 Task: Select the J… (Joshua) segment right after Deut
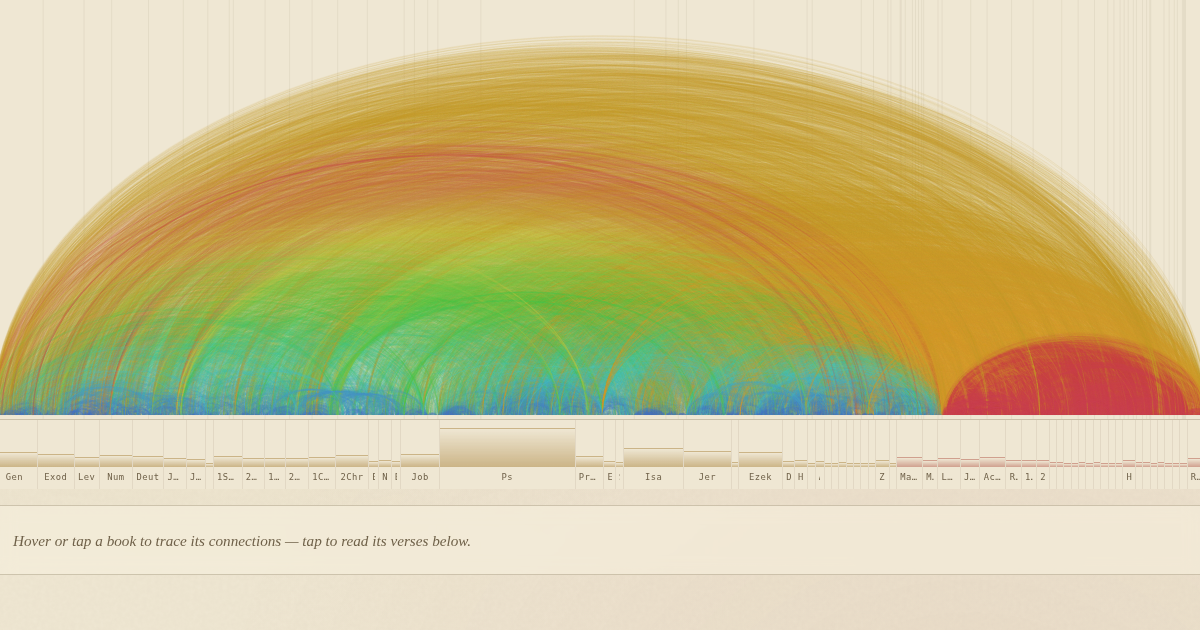point(175,454)
